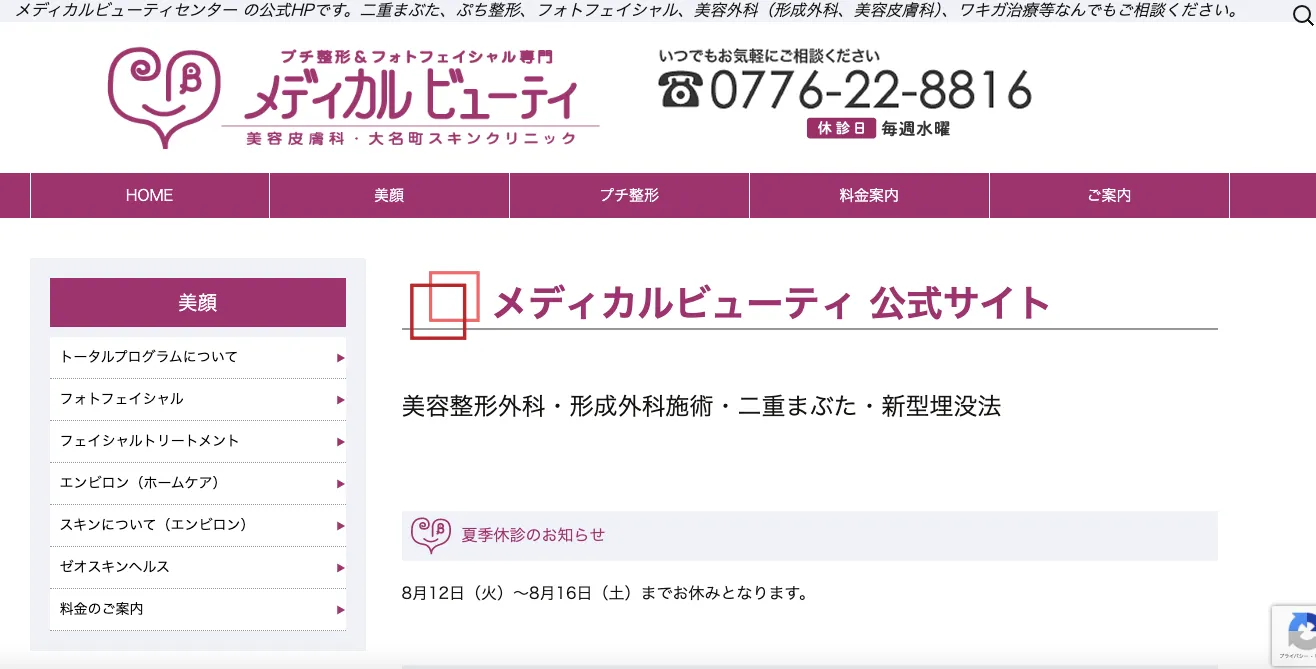Open the プチ整形 navigation menu
Image resolution: width=1316 pixels, height=669 pixels.
(x=629, y=195)
